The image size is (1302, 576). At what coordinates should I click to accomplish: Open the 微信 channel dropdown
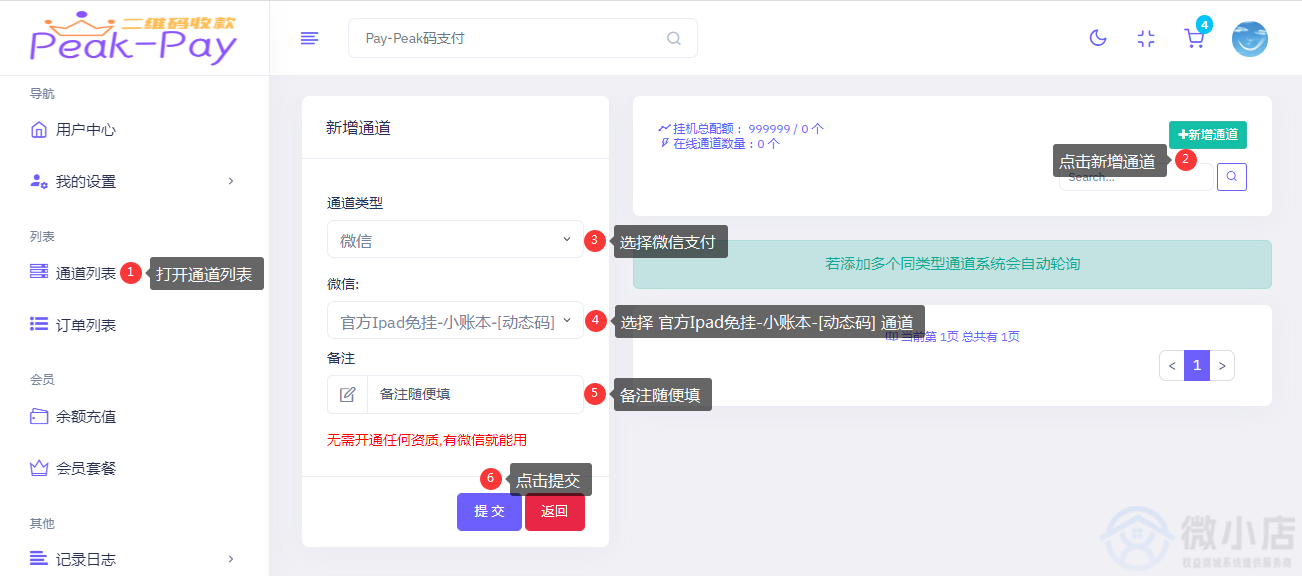click(455, 321)
